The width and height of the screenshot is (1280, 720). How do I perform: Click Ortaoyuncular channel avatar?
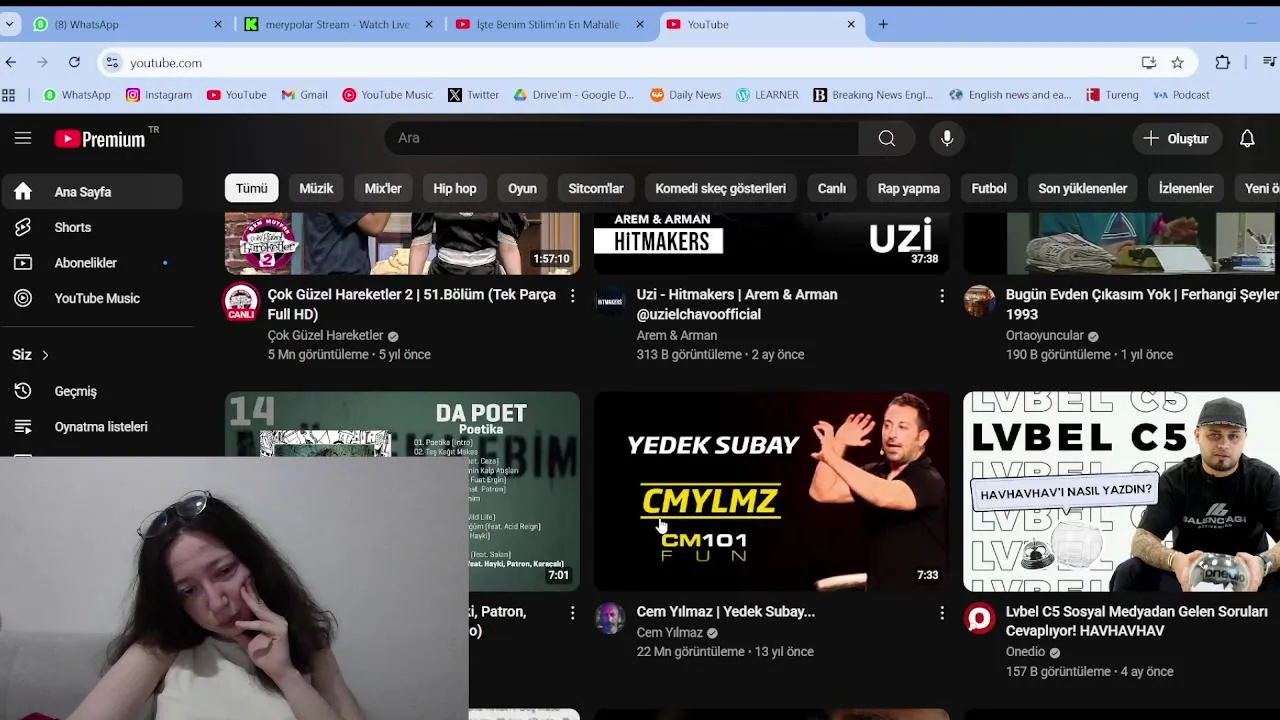979,302
